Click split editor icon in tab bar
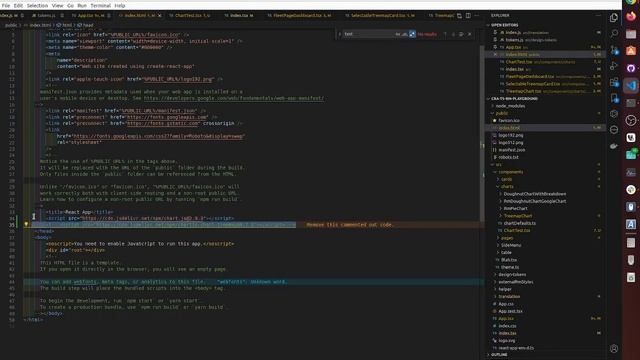Image resolution: width=640 pixels, height=360 pixels. click(468, 16)
